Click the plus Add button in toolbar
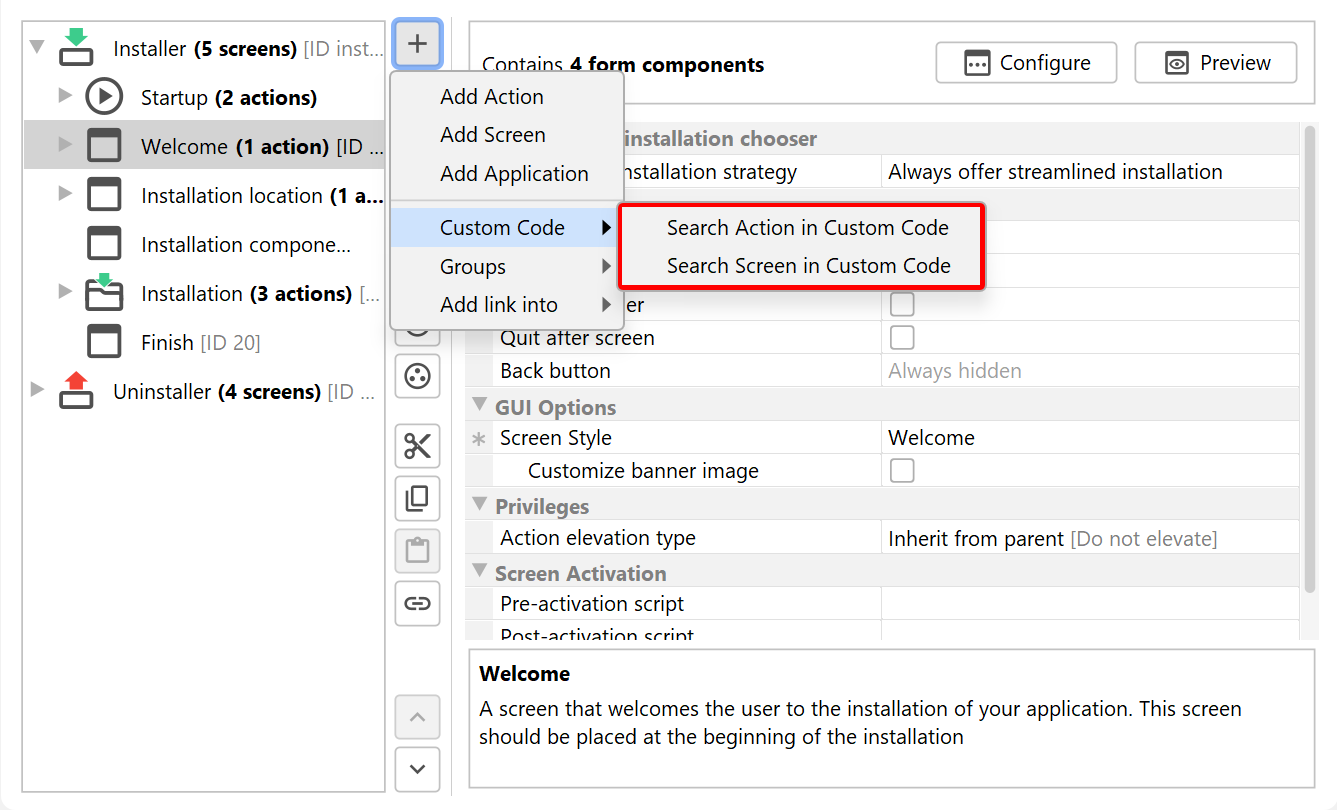 click(x=417, y=44)
